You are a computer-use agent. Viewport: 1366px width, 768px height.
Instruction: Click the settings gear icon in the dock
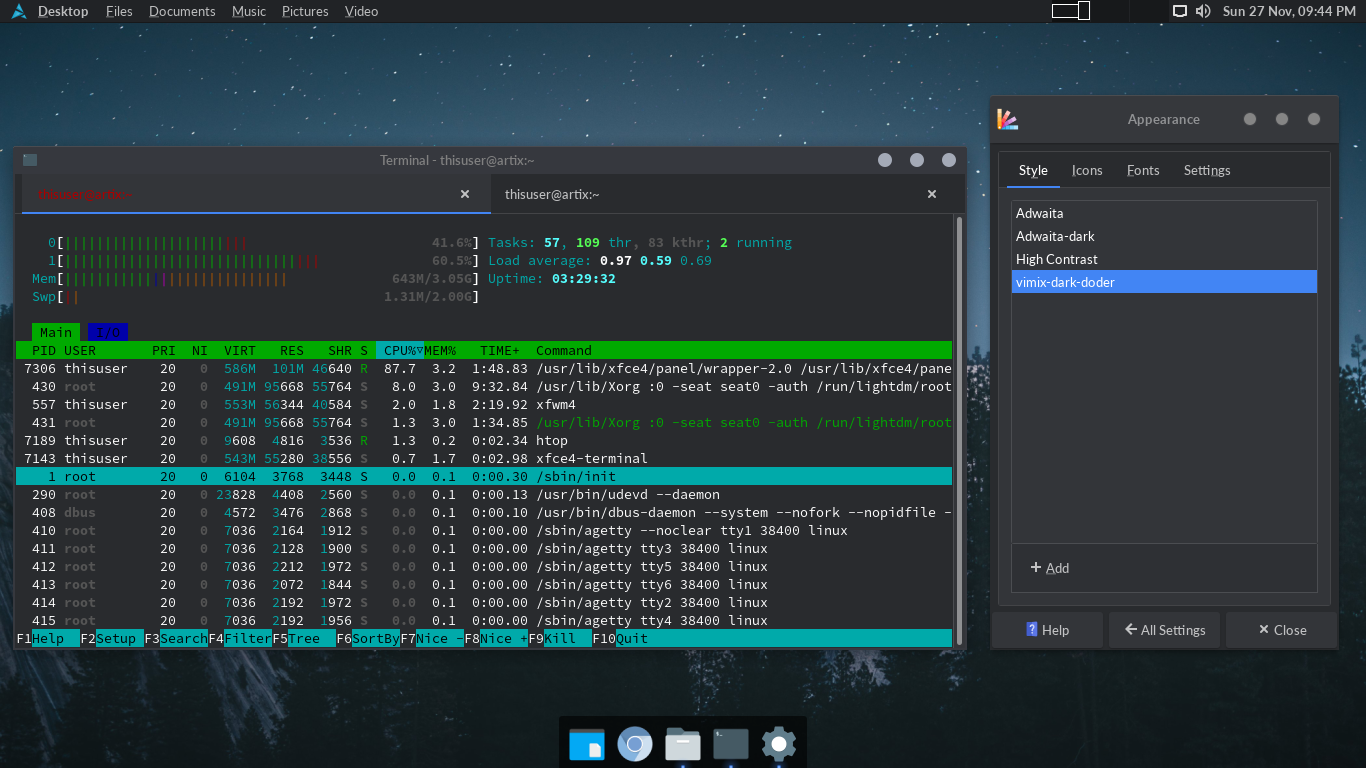[779, 744]
